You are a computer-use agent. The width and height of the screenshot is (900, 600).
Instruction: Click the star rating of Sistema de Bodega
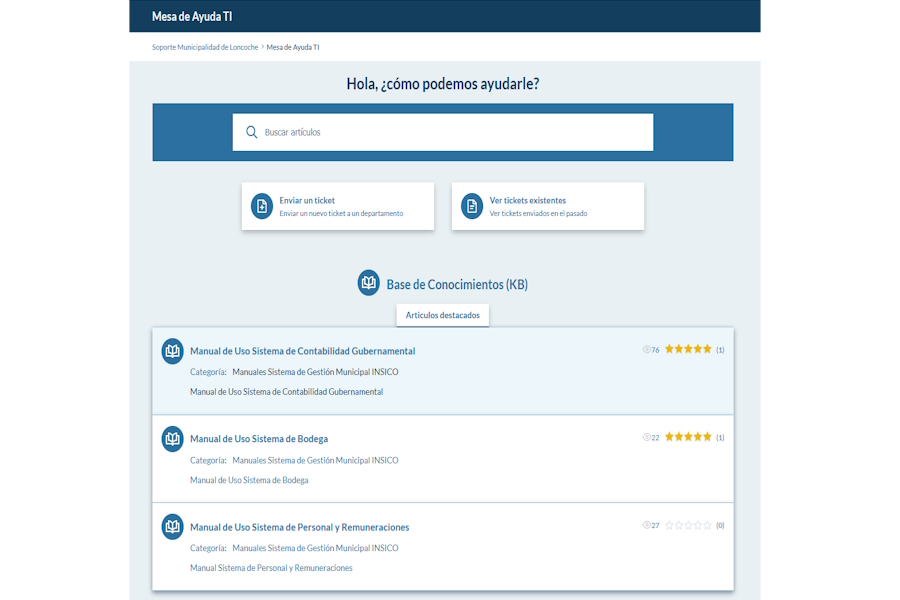coord(688,437)
